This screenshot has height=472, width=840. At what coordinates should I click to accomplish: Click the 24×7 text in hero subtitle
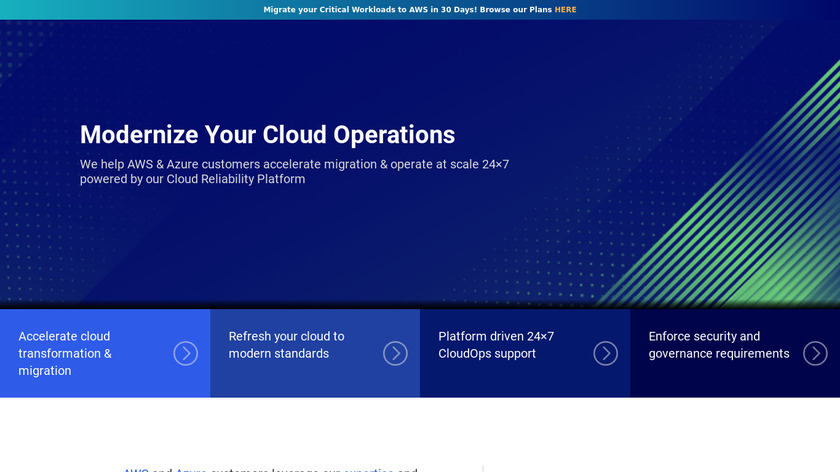(x=495, y=164)
